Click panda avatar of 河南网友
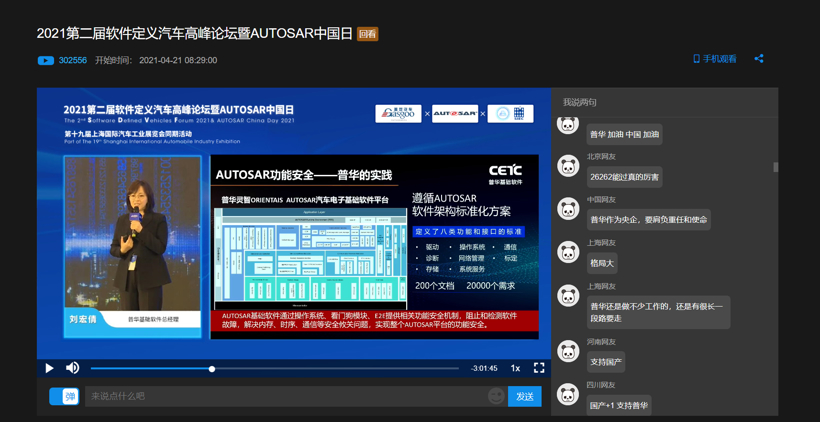 (568, 351)
